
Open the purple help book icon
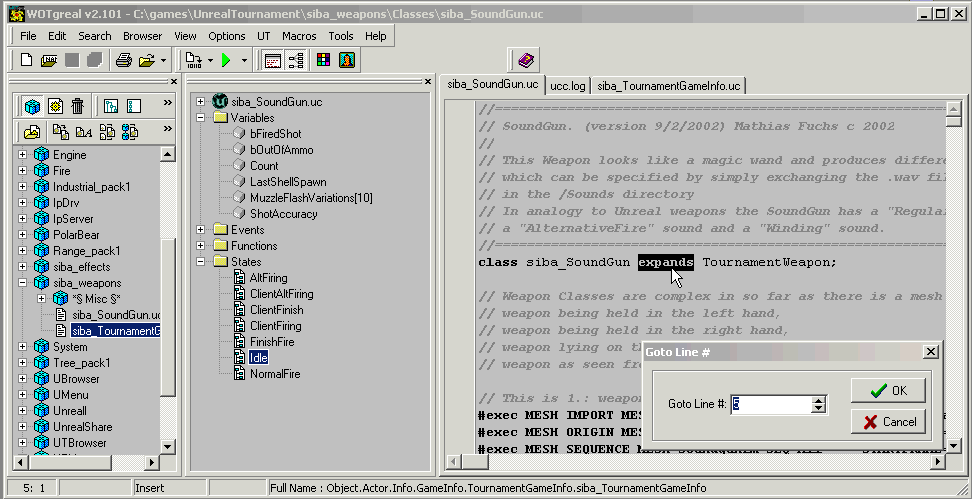pyautogui.click(x=526, y=61)
